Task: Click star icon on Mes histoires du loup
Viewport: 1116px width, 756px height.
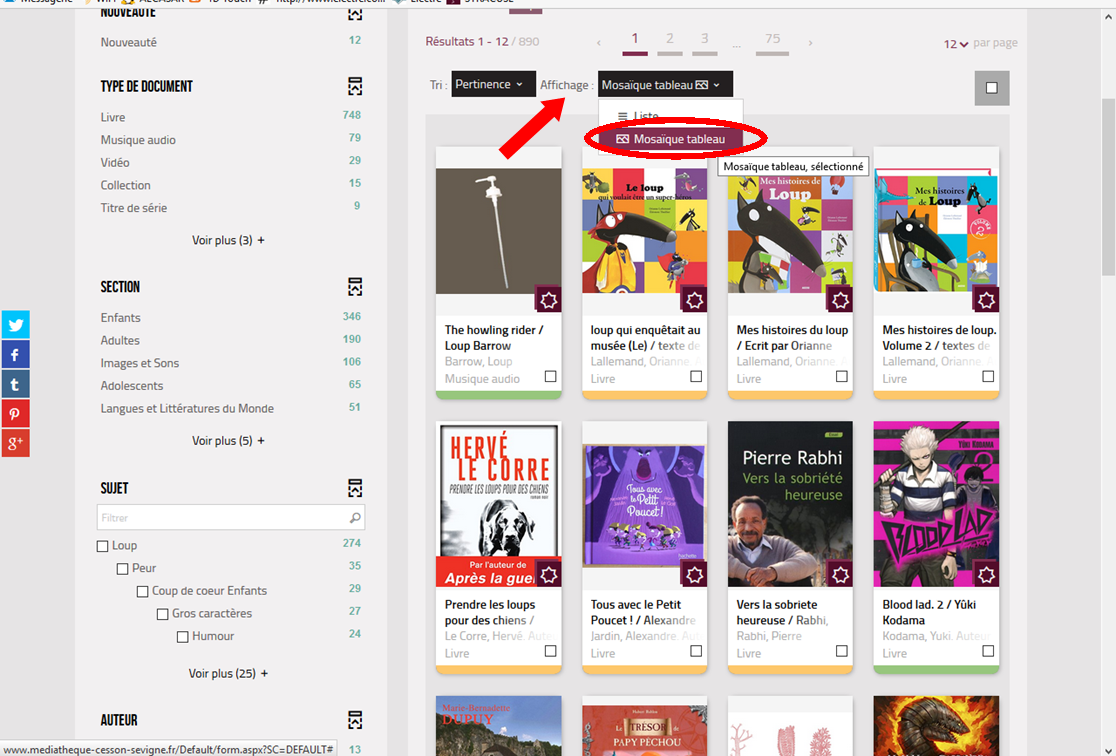Action: point(840,300)
